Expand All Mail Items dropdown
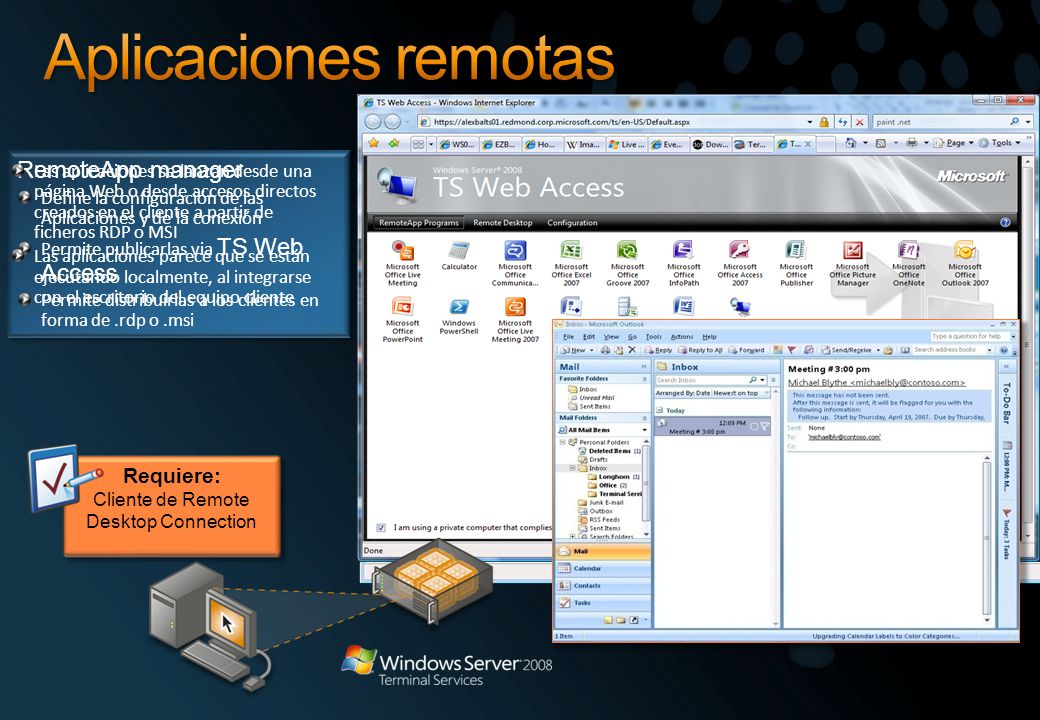 [x=644, y=430]
